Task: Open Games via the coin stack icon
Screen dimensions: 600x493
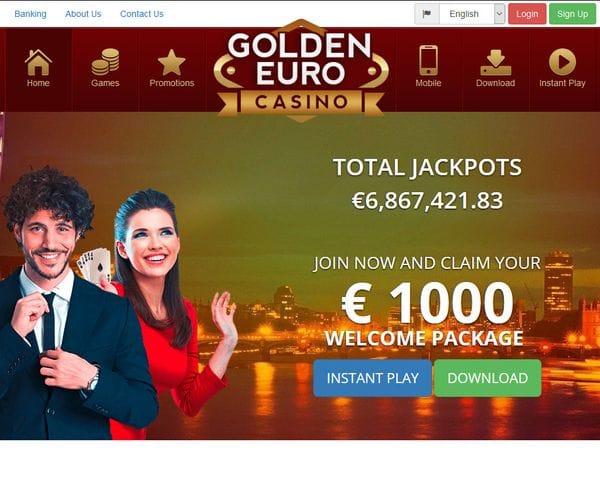Action: coord(105,62)
